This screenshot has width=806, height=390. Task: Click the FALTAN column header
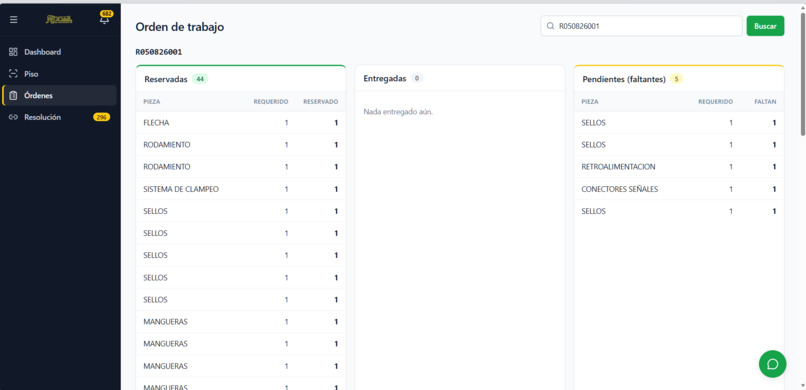tap(765, 102)
